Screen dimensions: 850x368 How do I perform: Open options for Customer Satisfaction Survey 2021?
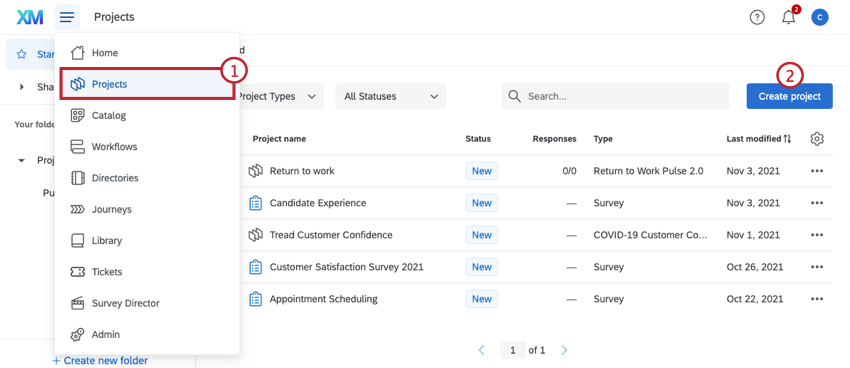[x=817, y=267]
